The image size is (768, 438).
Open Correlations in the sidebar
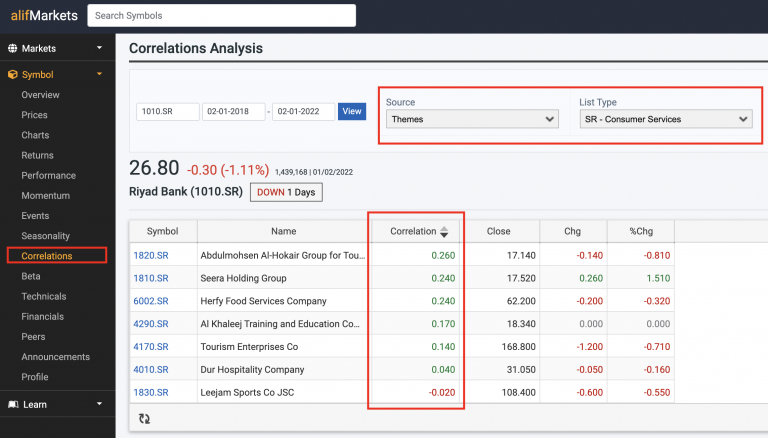[47, 256]
